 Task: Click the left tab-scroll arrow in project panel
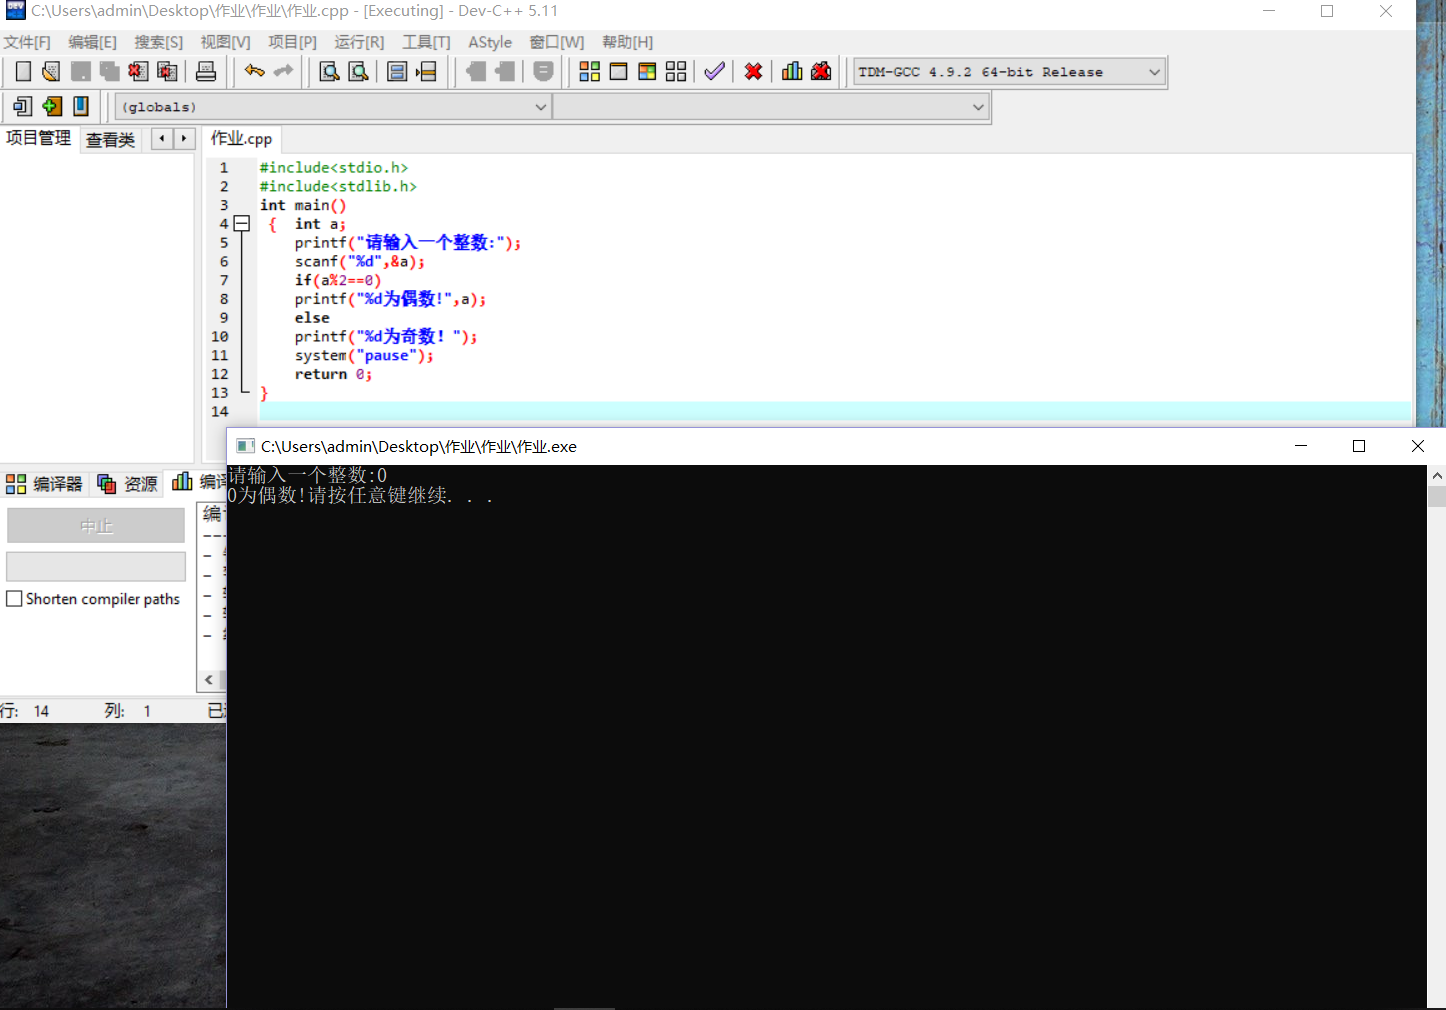tap(162, 139)
